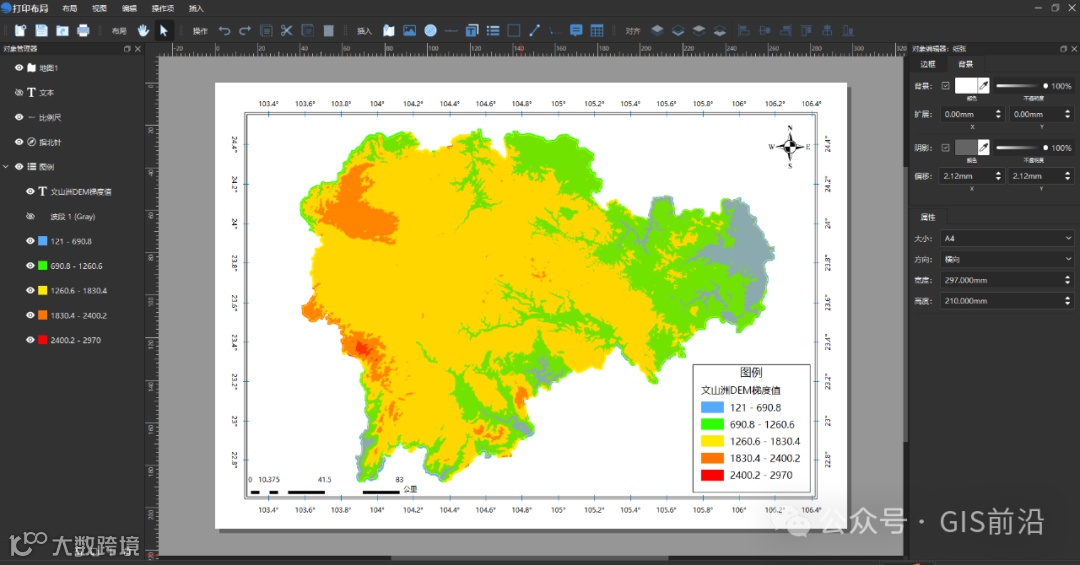Open the 编辑 menu
The width and height of the screenshot is (1080, 565).
point(129,8)
